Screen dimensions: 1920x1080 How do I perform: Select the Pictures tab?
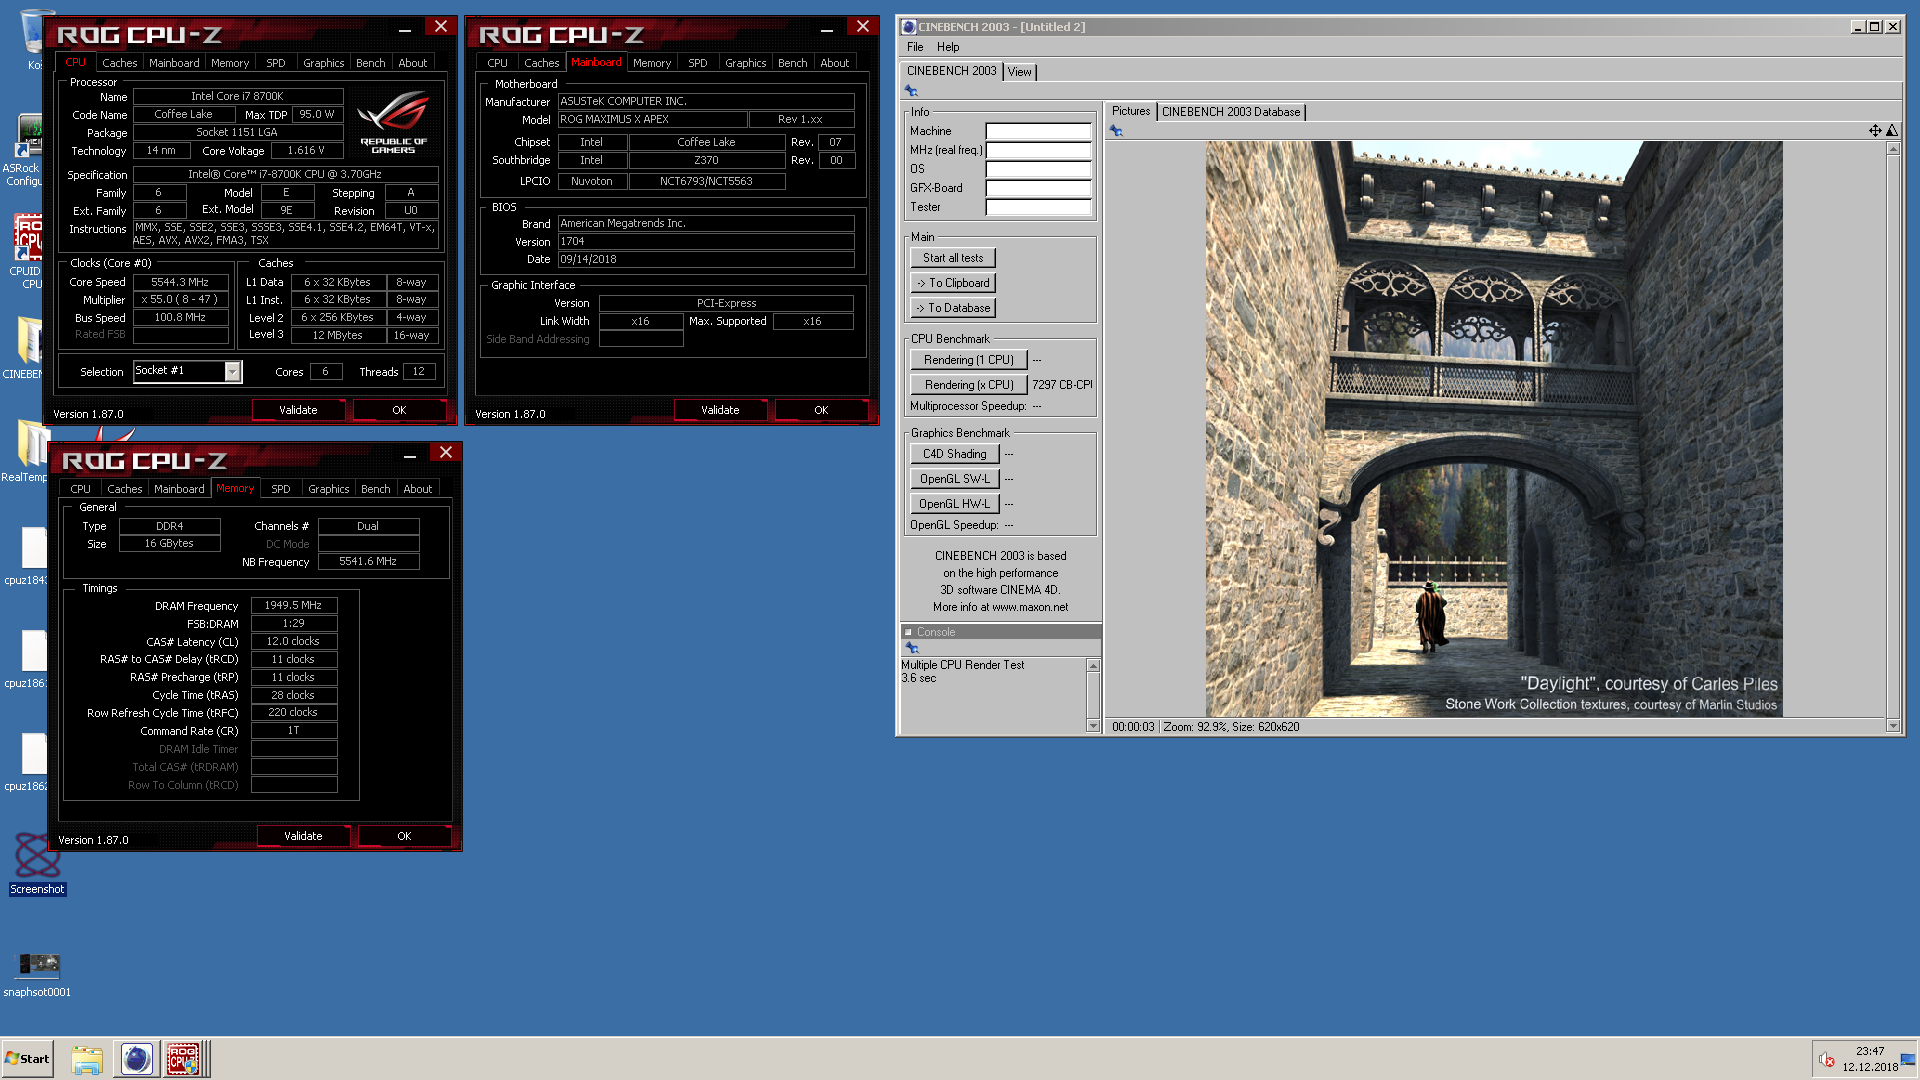(1131, 111)
